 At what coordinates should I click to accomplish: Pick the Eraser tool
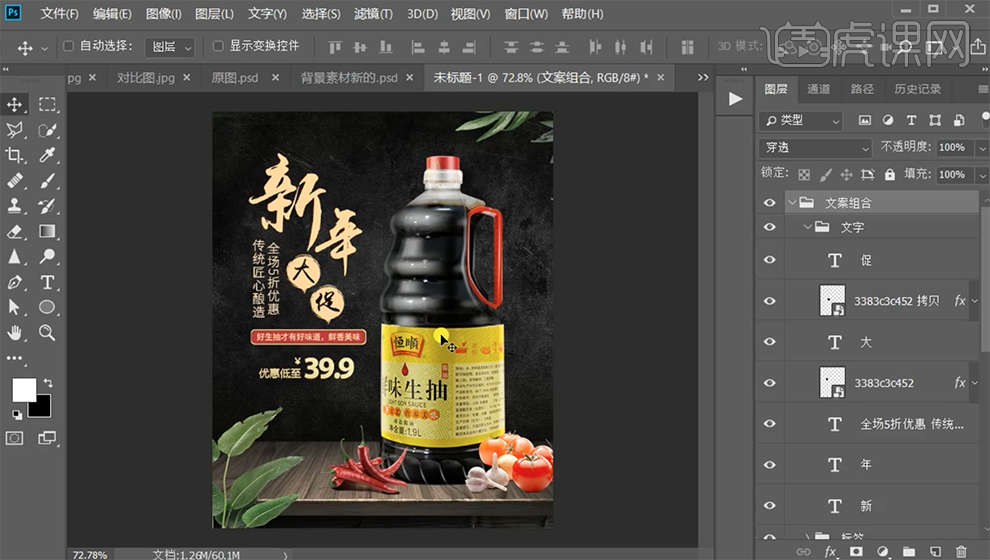tap(15, 231)
